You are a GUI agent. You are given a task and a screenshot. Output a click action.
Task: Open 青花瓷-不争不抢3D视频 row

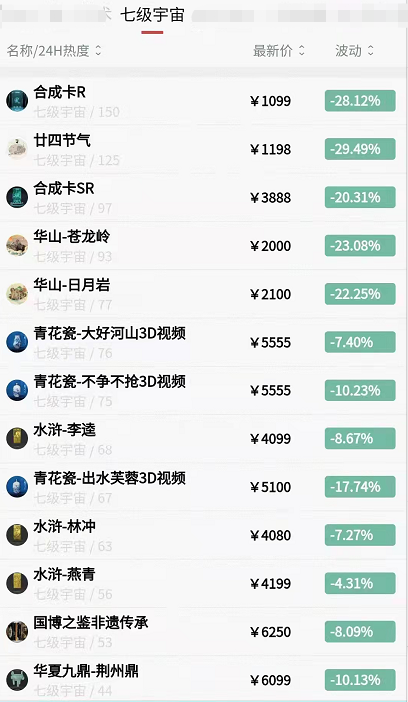pos(204,390)
